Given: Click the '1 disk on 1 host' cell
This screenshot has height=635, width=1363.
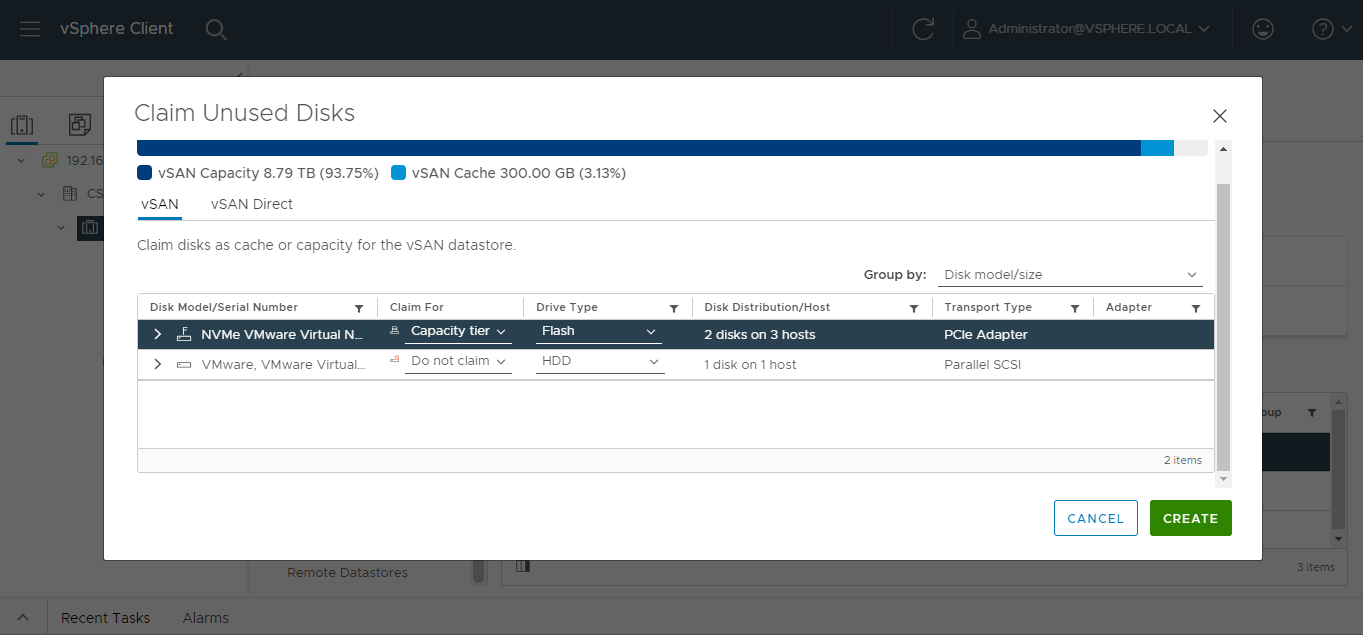Looking at the screenshot, I should click(750, 365).
